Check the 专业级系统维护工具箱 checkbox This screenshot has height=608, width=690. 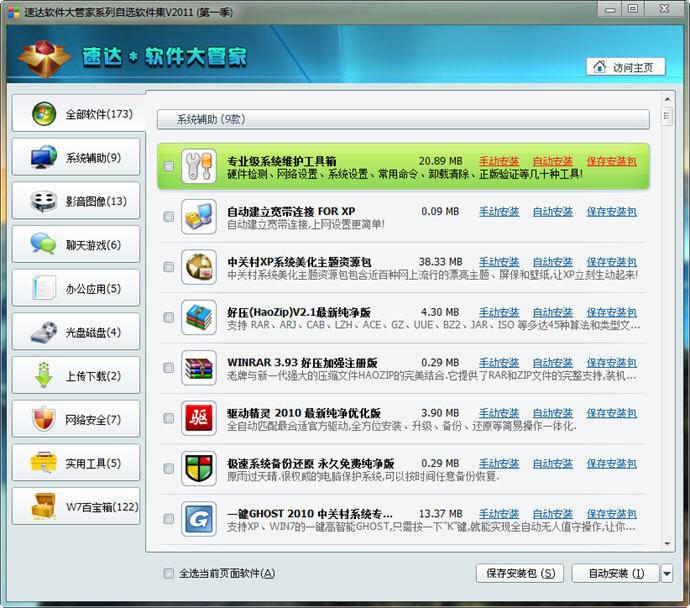pyautogui.click(x=169, y=166)
